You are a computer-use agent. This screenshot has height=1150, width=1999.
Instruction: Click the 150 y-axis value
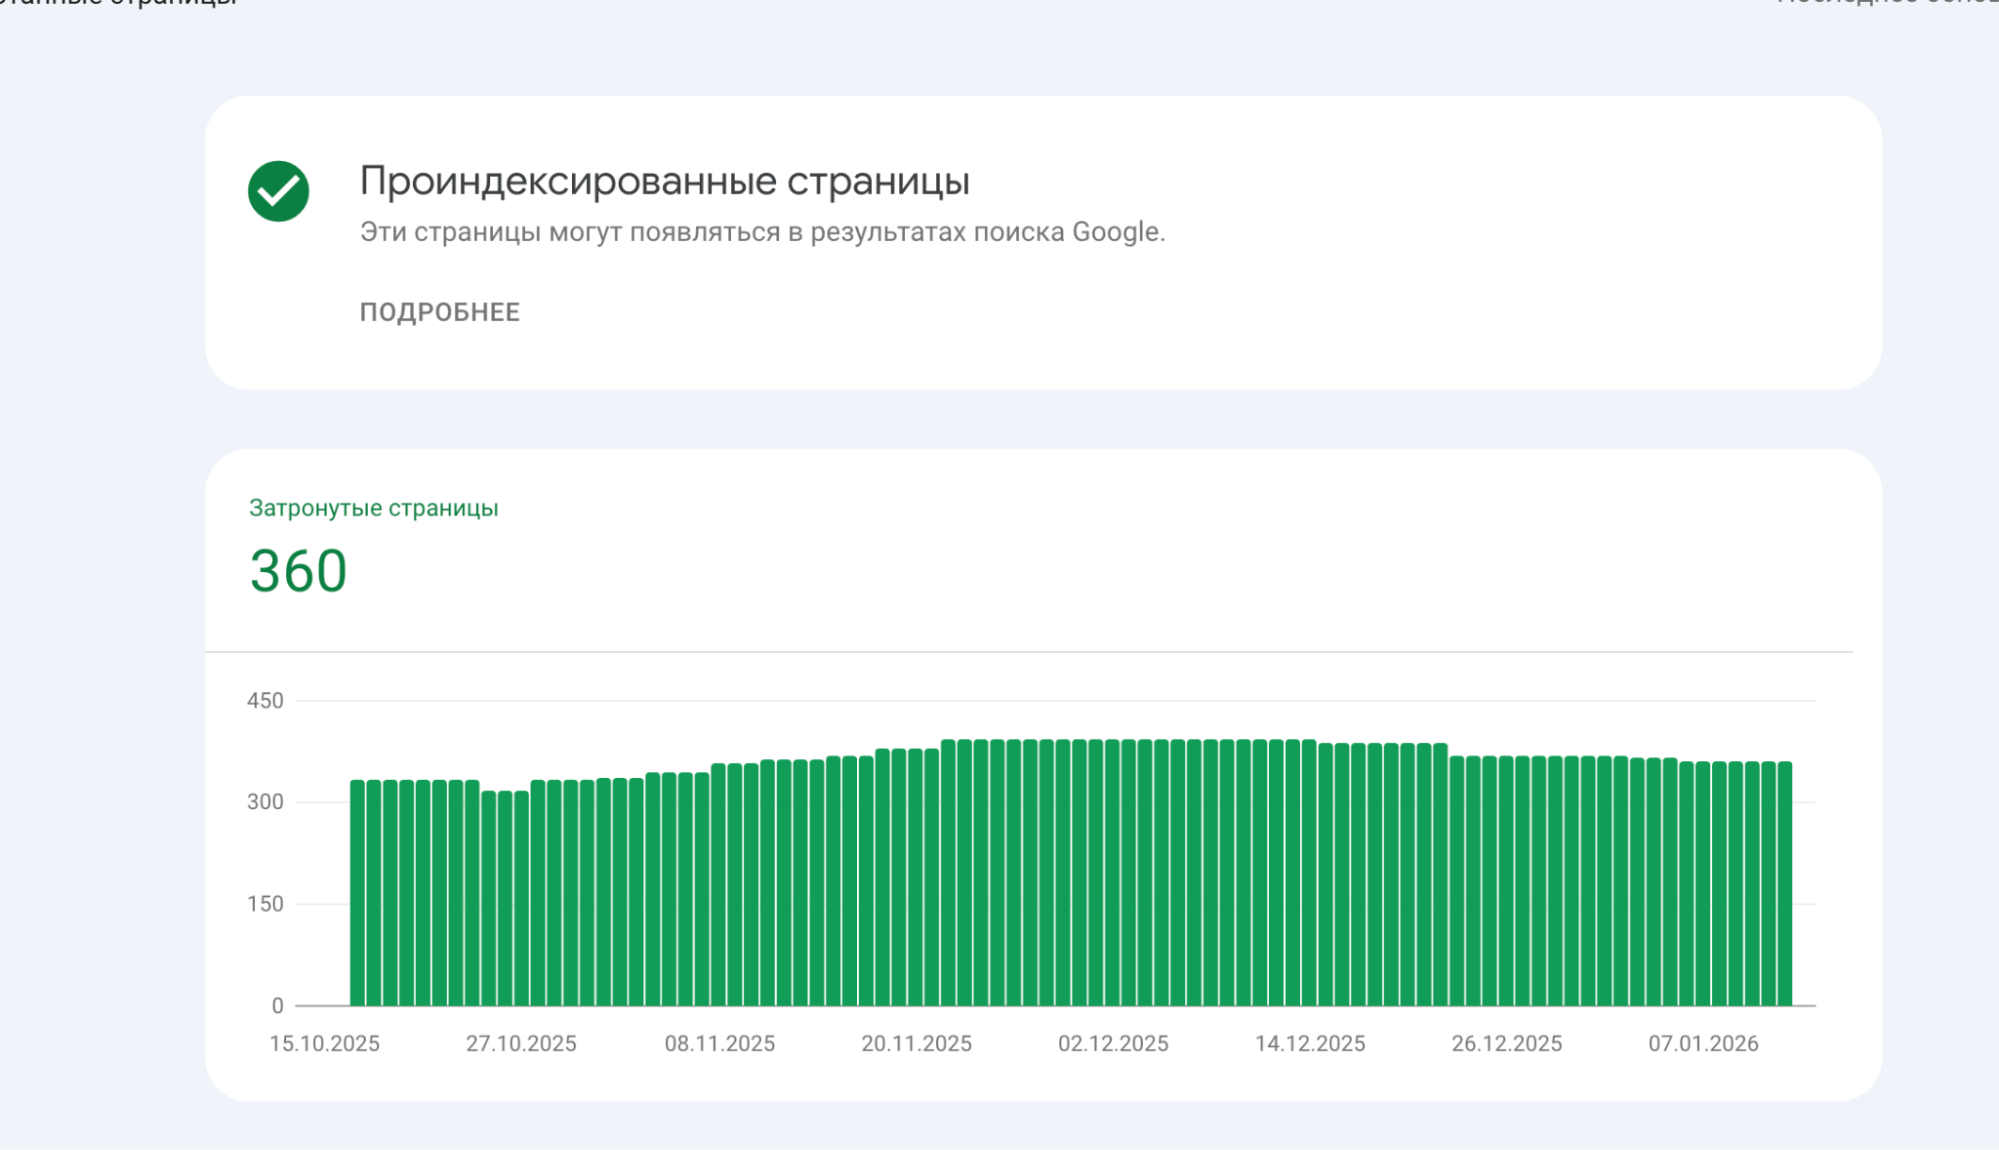click(265, 904)
